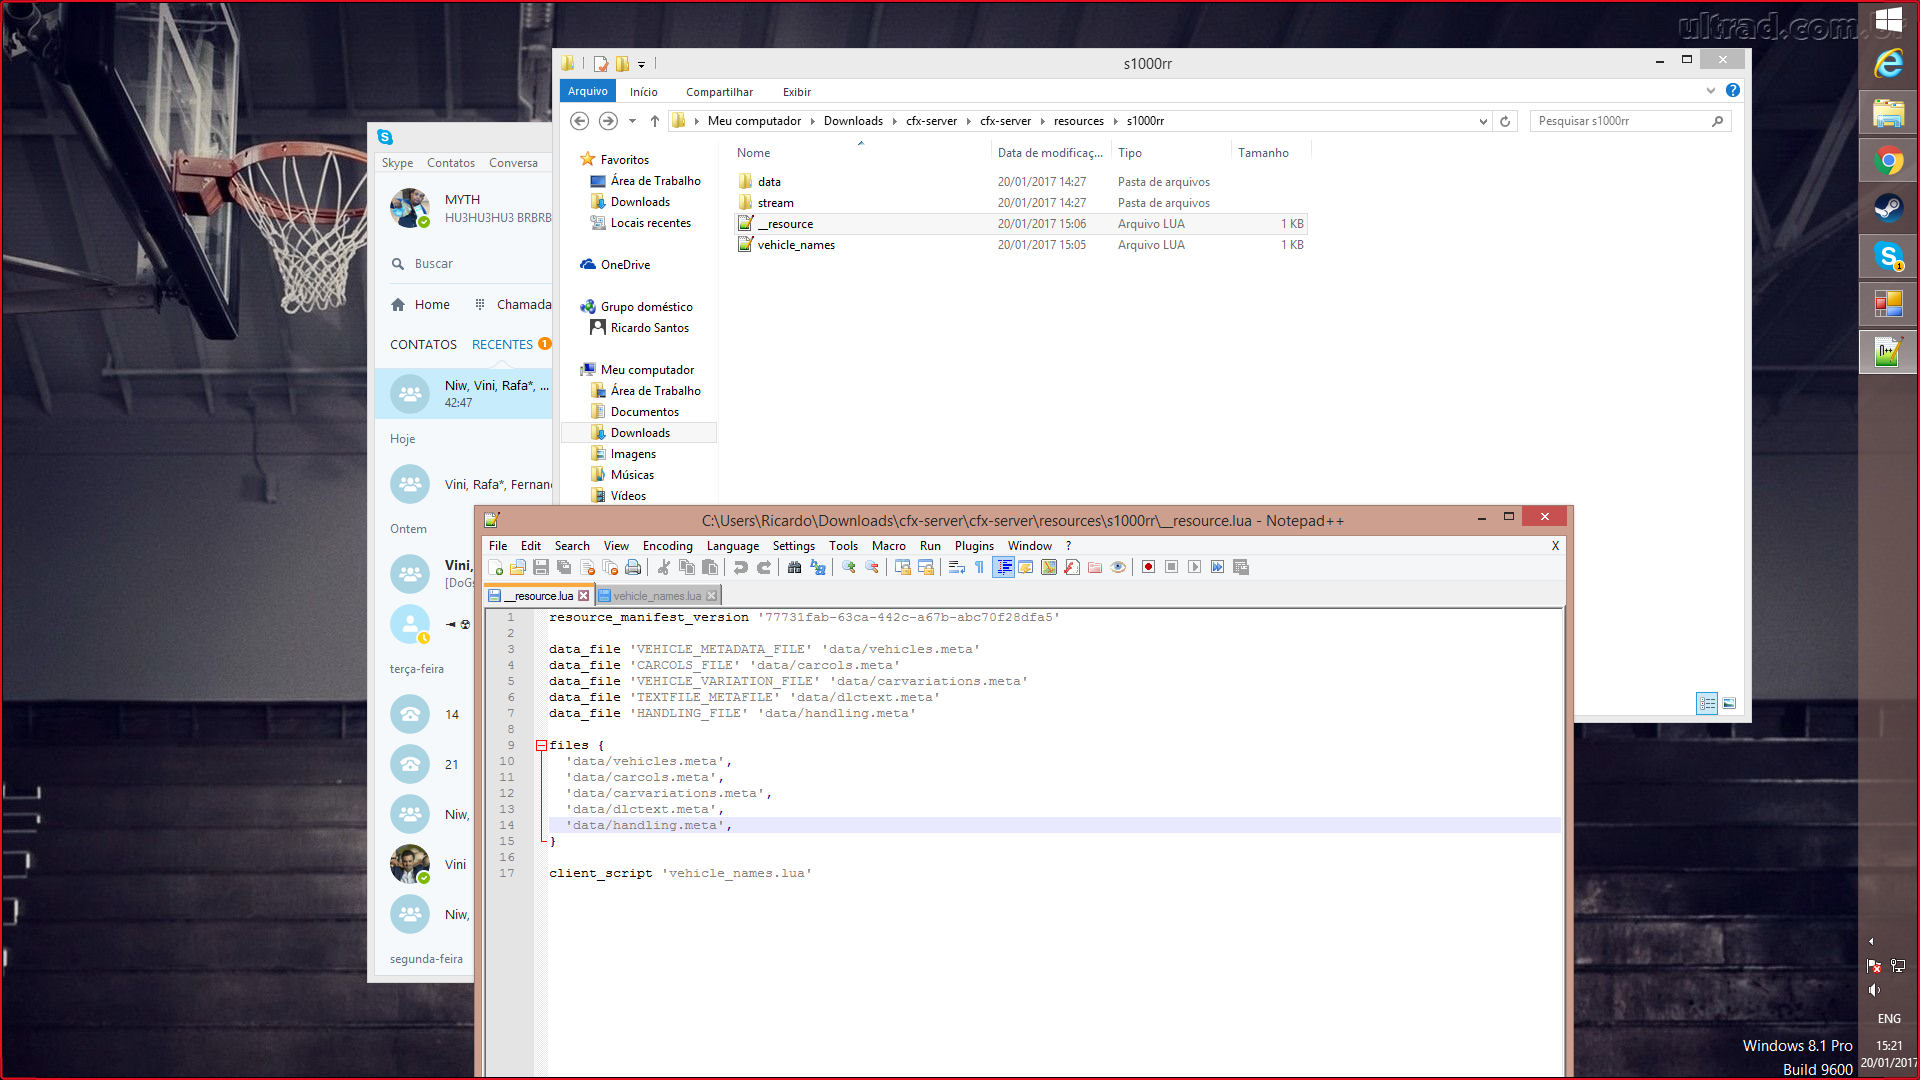Click RECENTES in the Skype contacts list
Screen dimensions: 1920x1080
(502, 344)
